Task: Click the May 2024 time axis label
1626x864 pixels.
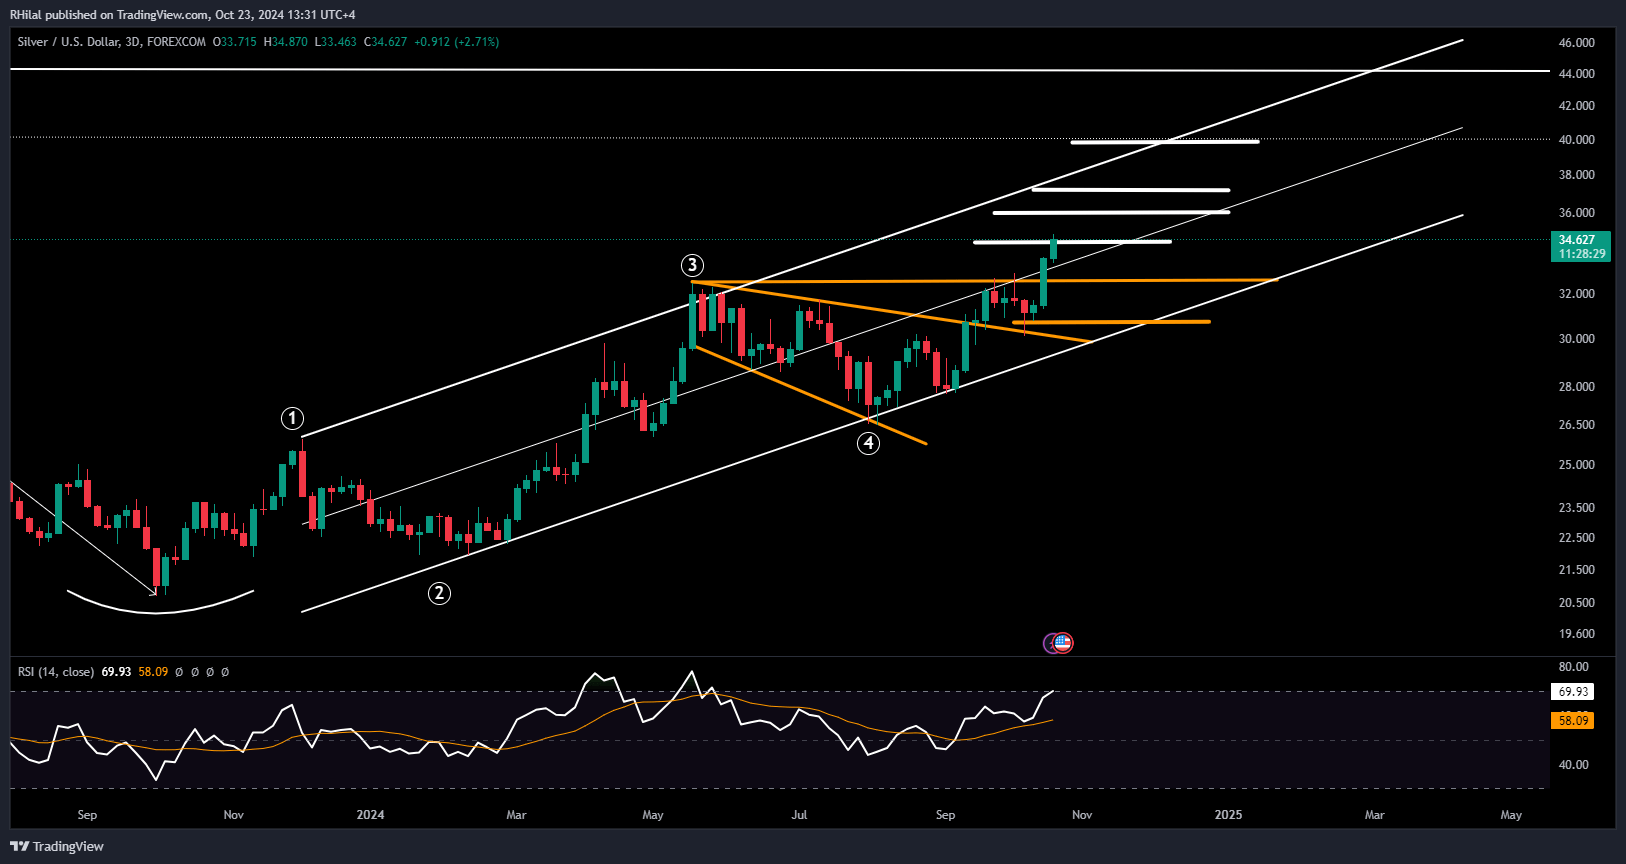Action: click(x=653, y=815)
